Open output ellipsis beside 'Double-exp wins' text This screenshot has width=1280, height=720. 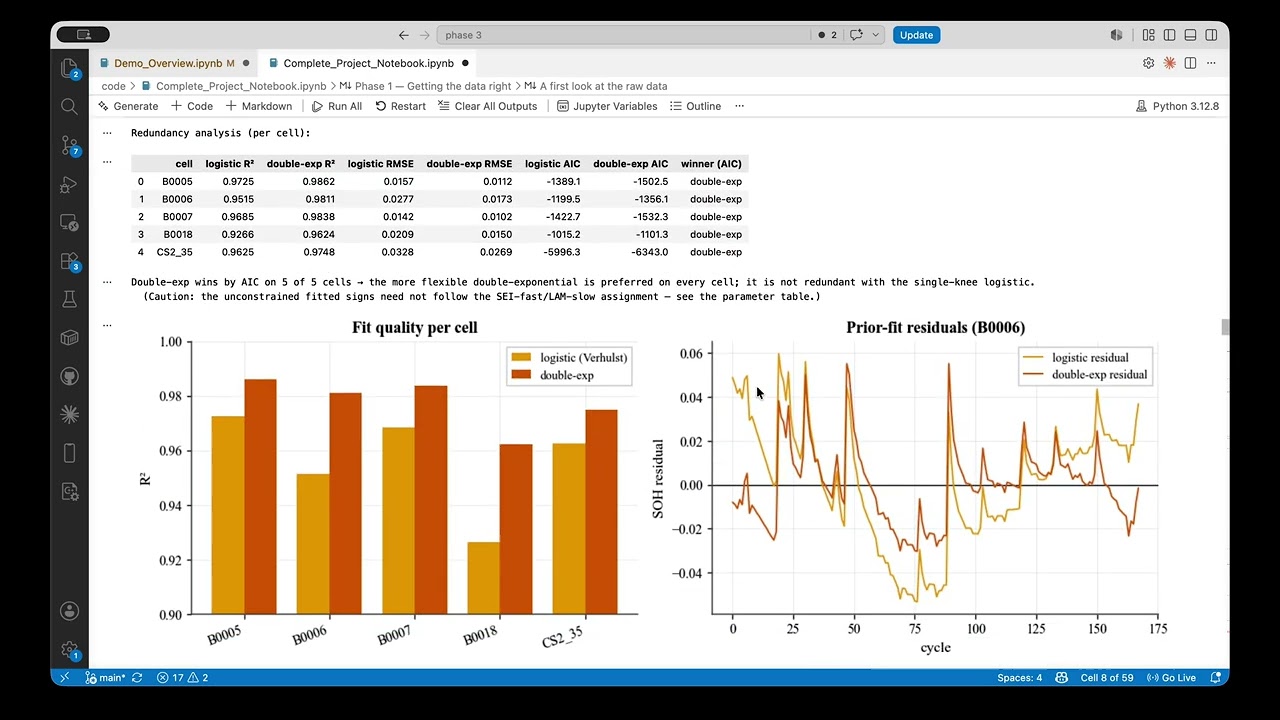pos(107,282)
